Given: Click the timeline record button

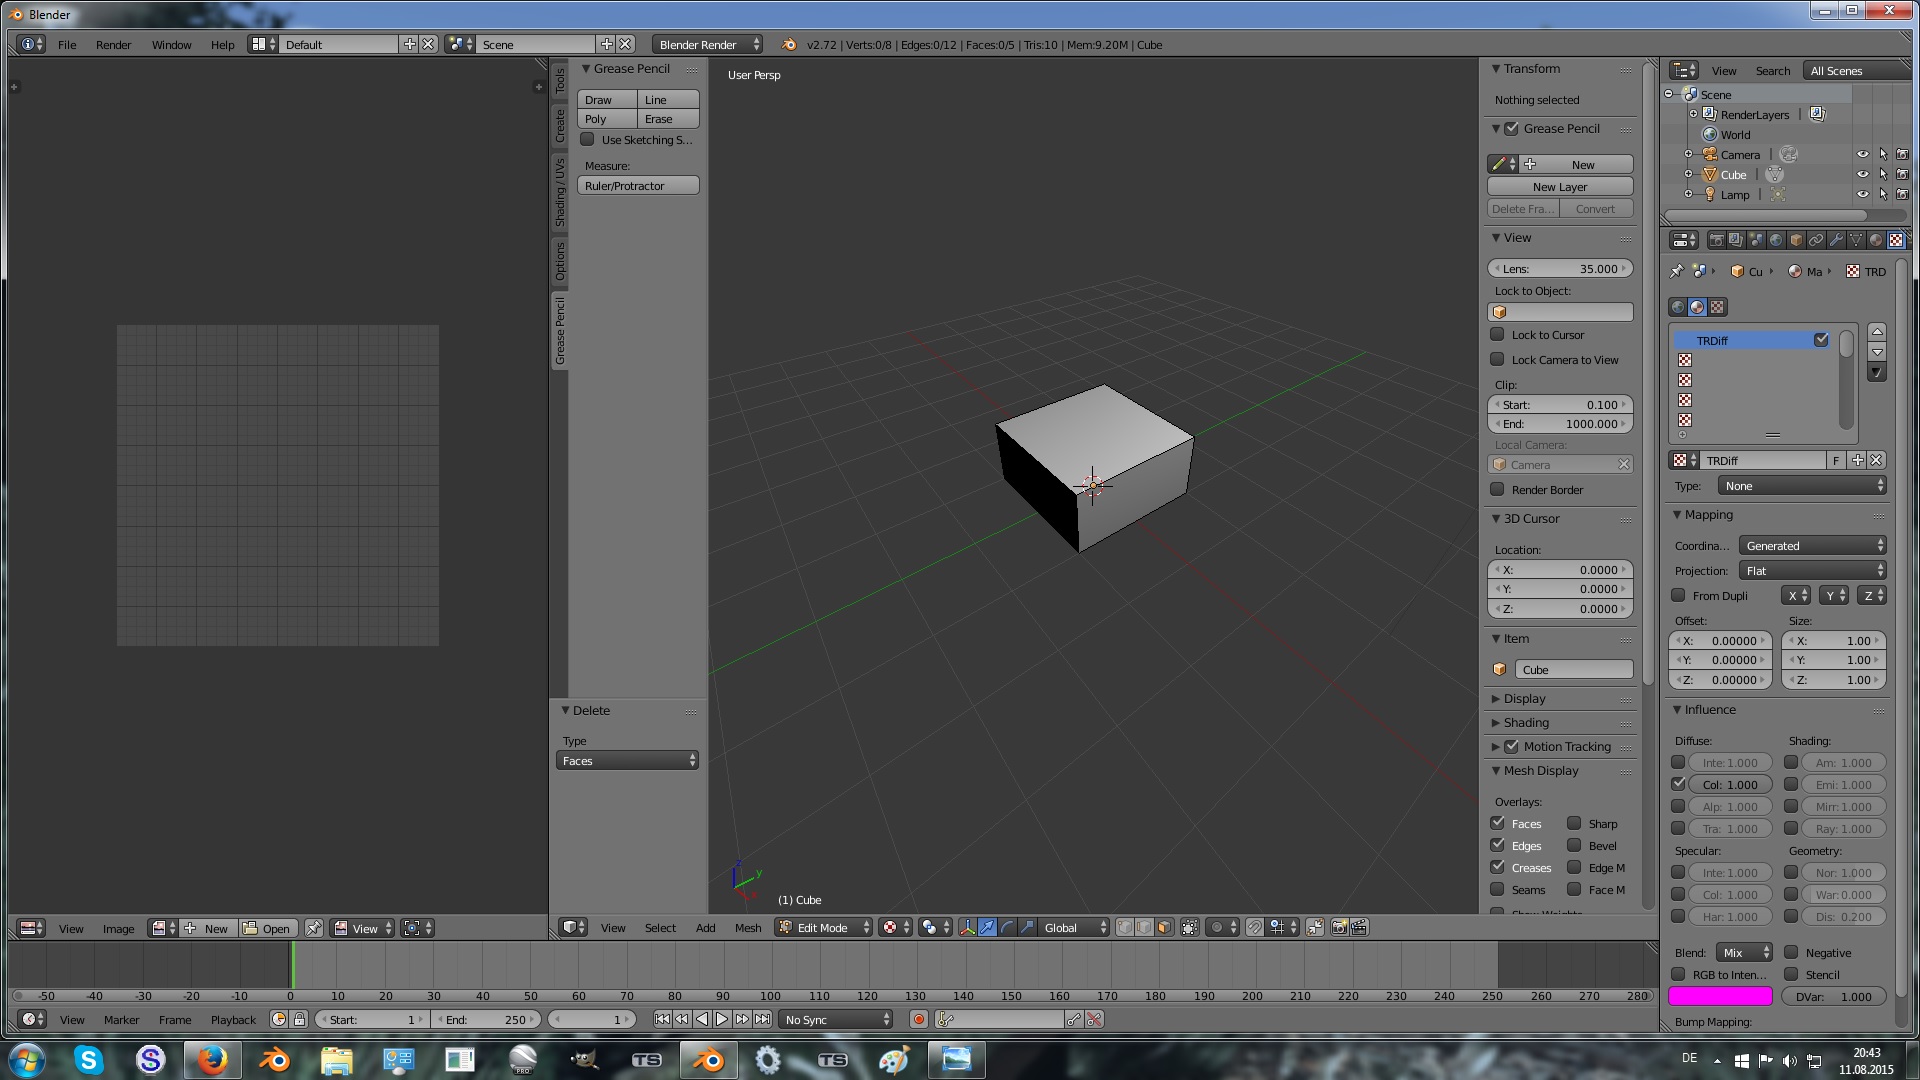Looking at the screenshot, I should coord(918,1019).
